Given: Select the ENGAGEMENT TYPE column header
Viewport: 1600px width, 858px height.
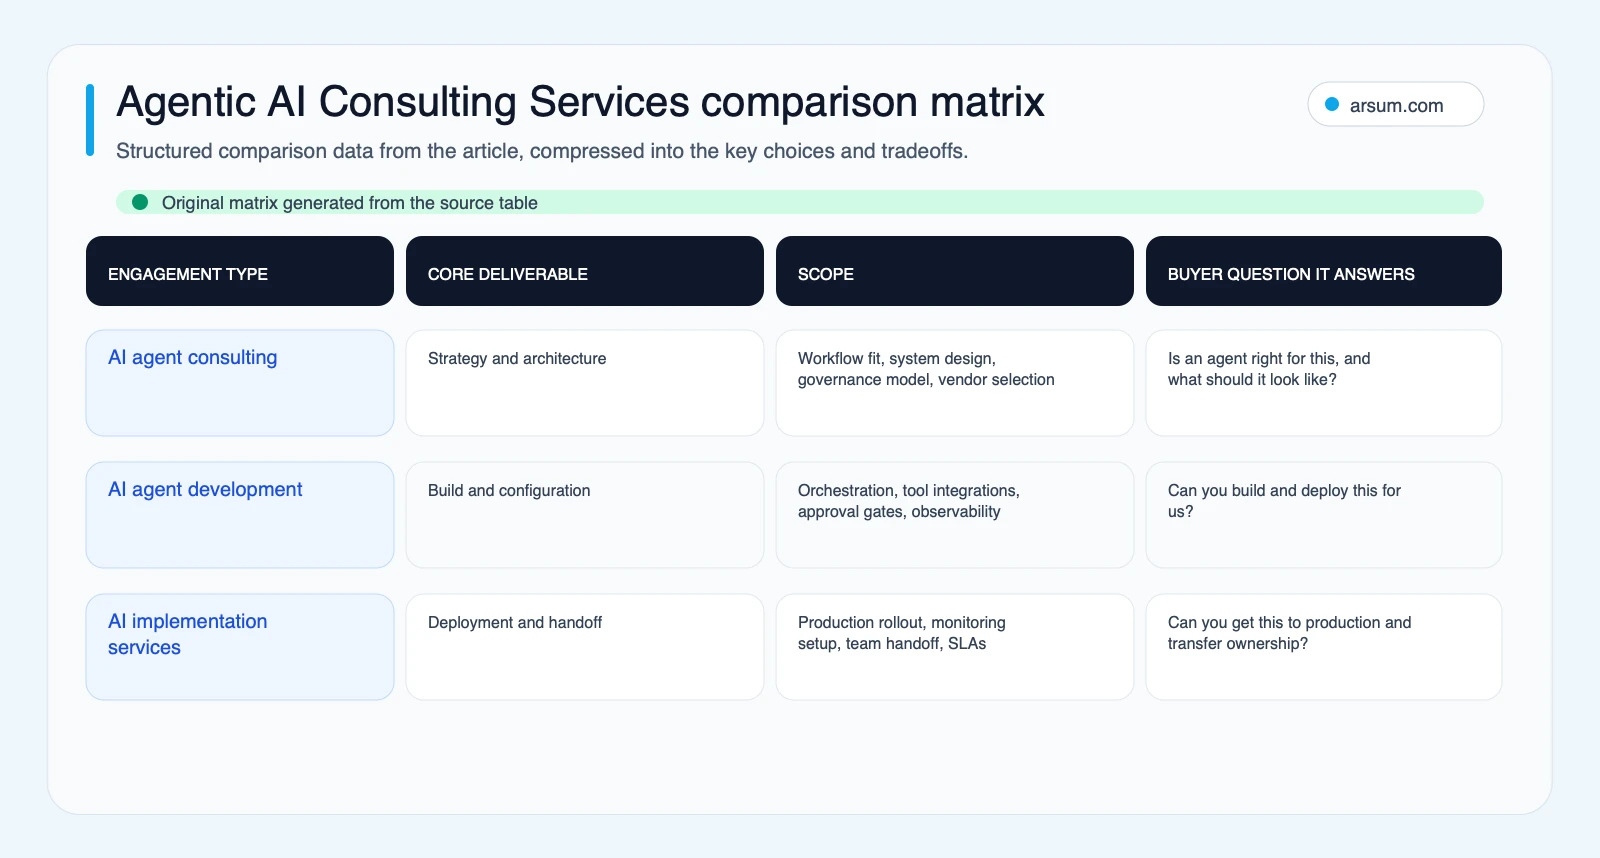Looking at the screenshot, I should (240, 271).
